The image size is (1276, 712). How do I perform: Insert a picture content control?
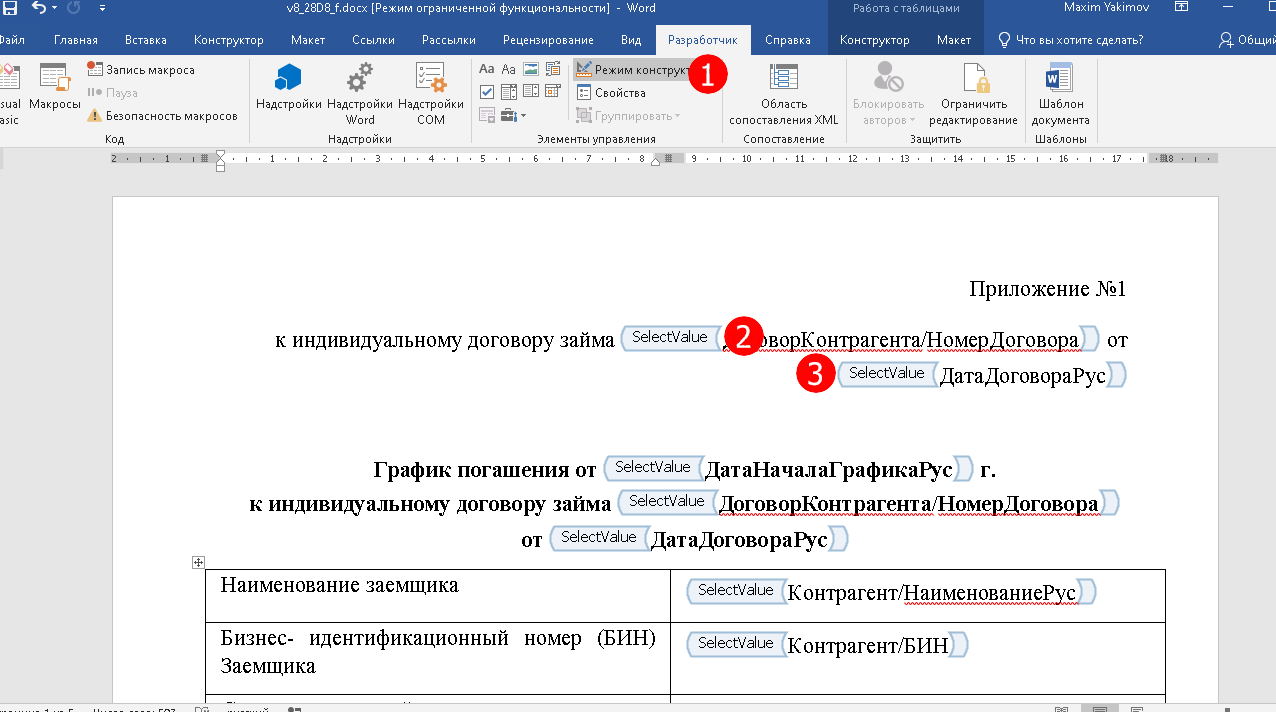[531, 69]
